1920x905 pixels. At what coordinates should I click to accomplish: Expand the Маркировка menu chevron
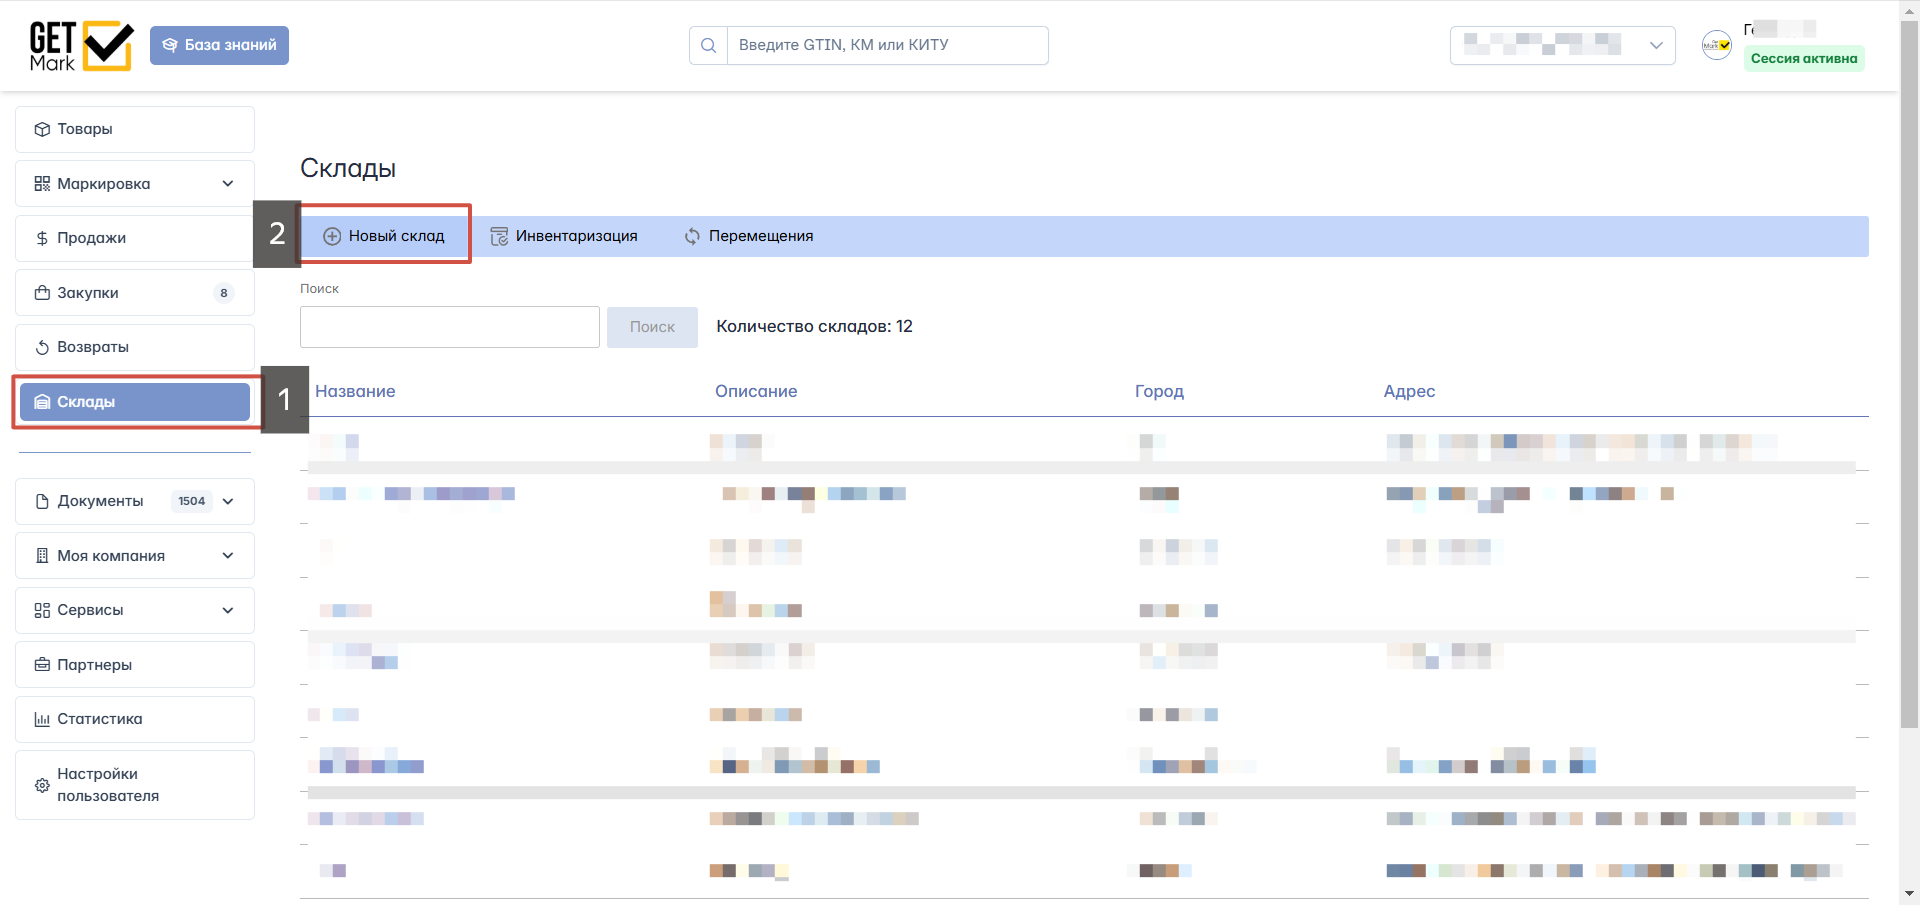tap(228, 184)
